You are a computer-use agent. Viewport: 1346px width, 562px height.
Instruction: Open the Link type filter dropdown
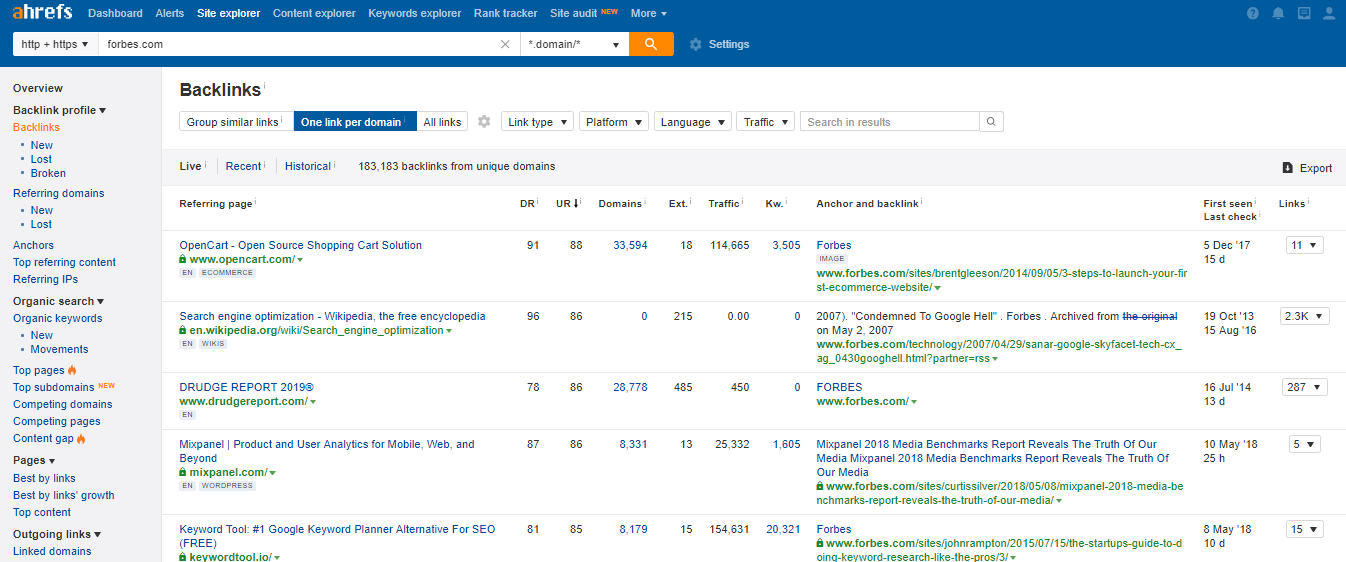[x=537, y=122]
